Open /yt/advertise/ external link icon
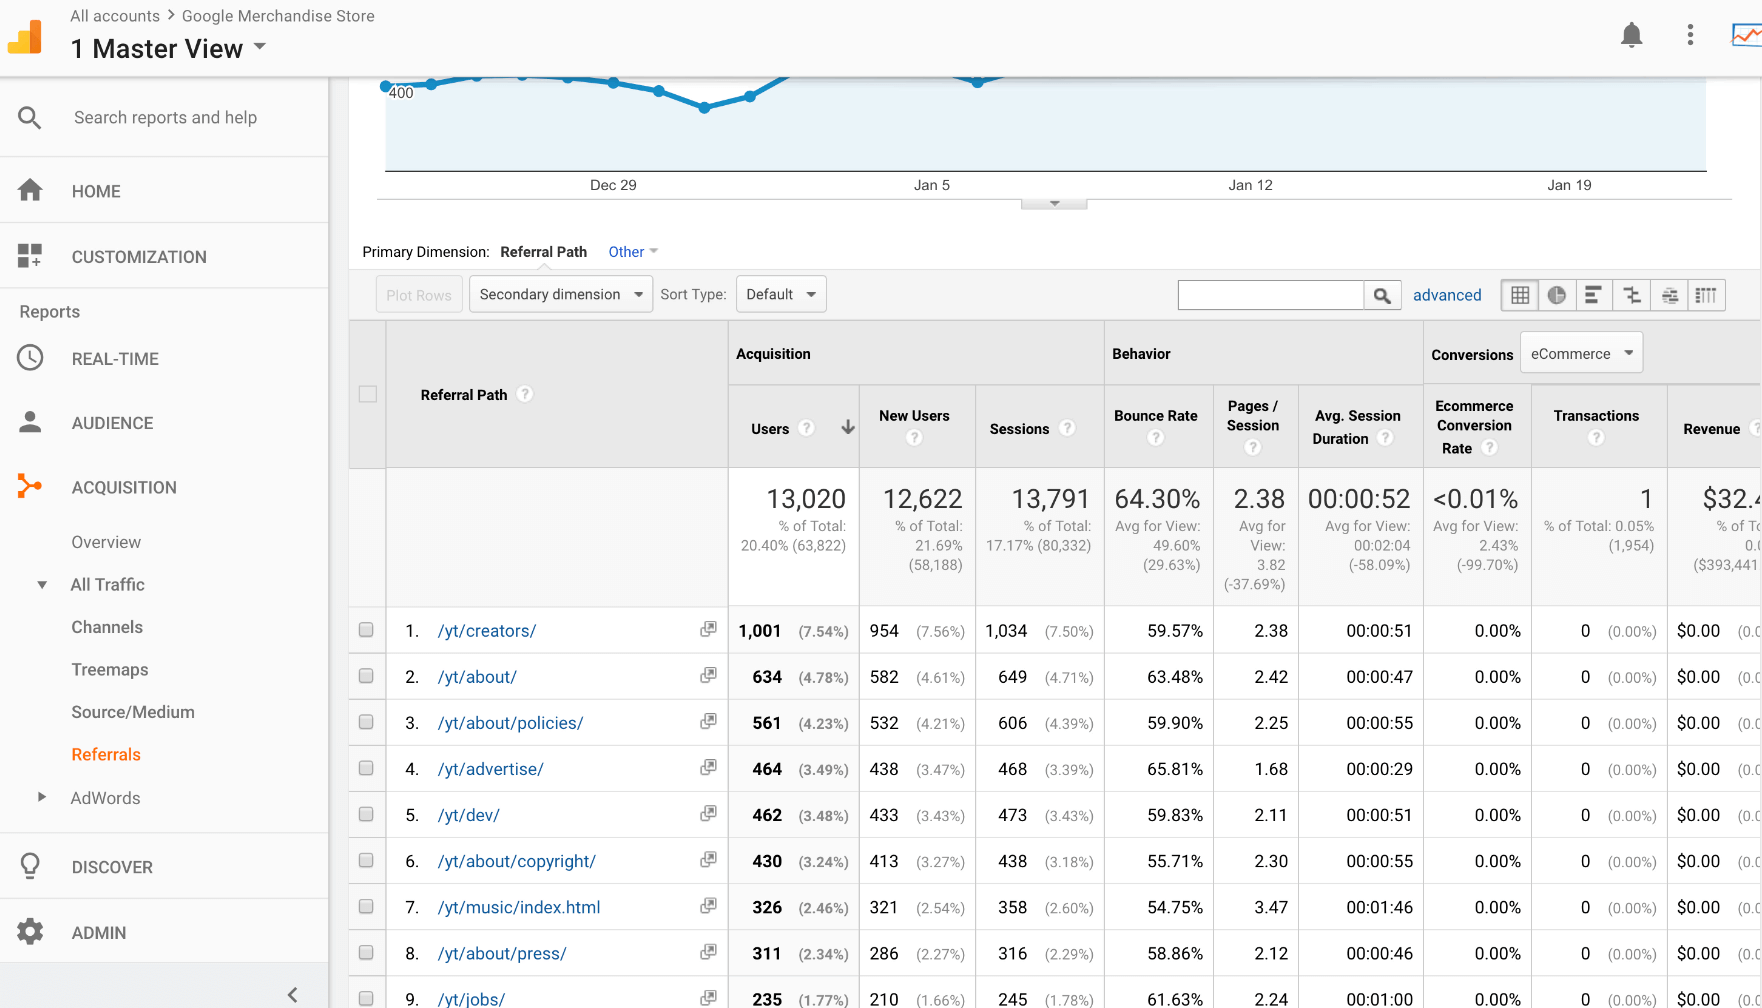The width and height of the screenshot is (1762, 1008). [708, 767]
